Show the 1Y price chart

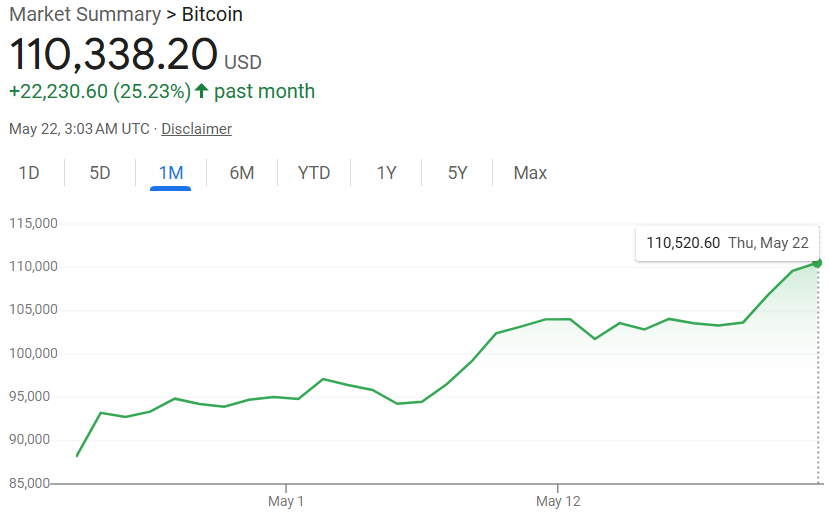click(x=386, y=173)
